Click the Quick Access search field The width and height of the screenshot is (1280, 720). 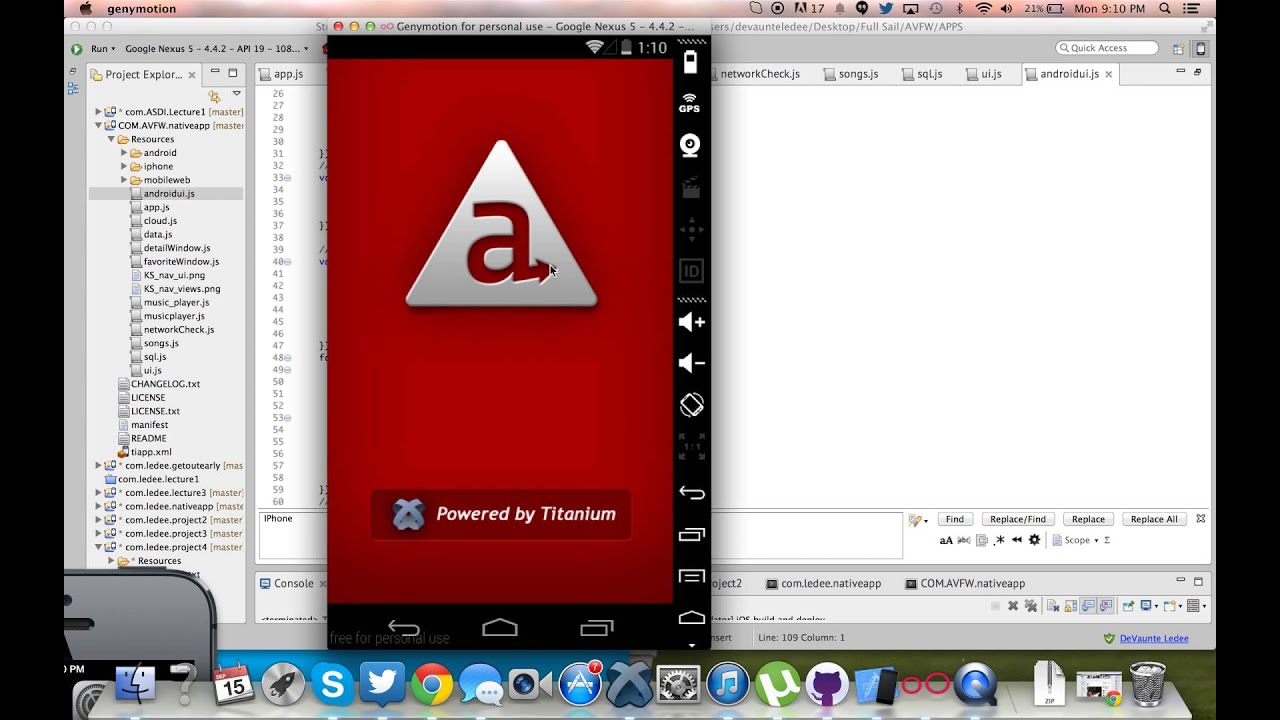tap(1107, 48)
